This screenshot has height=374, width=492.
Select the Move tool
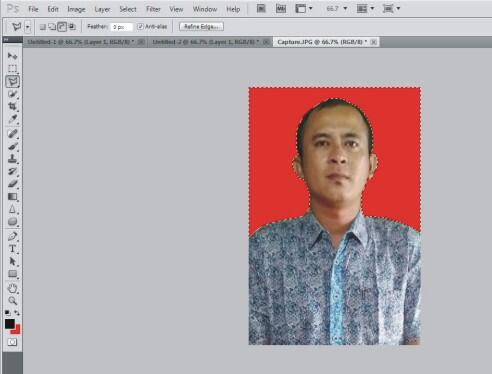coord(13,56)
